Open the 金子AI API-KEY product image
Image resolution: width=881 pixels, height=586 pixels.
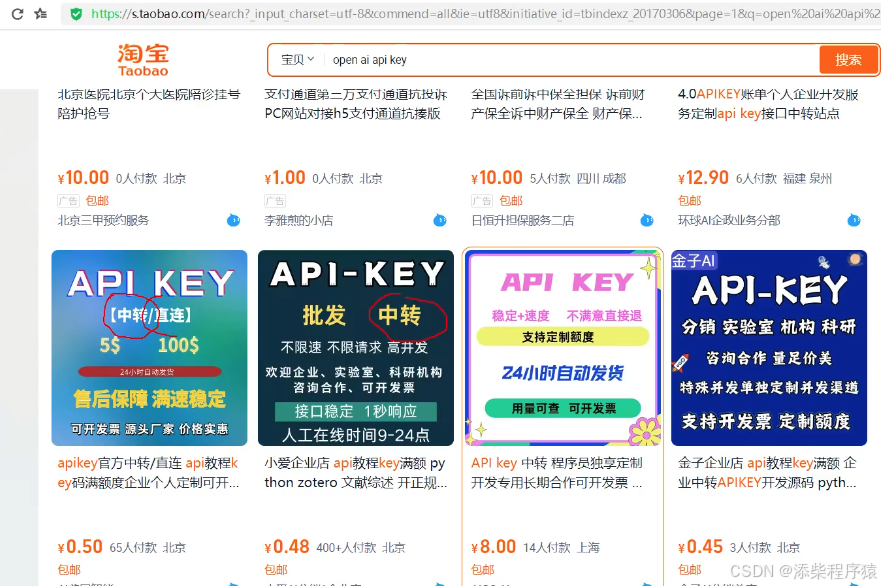[769, 348]
